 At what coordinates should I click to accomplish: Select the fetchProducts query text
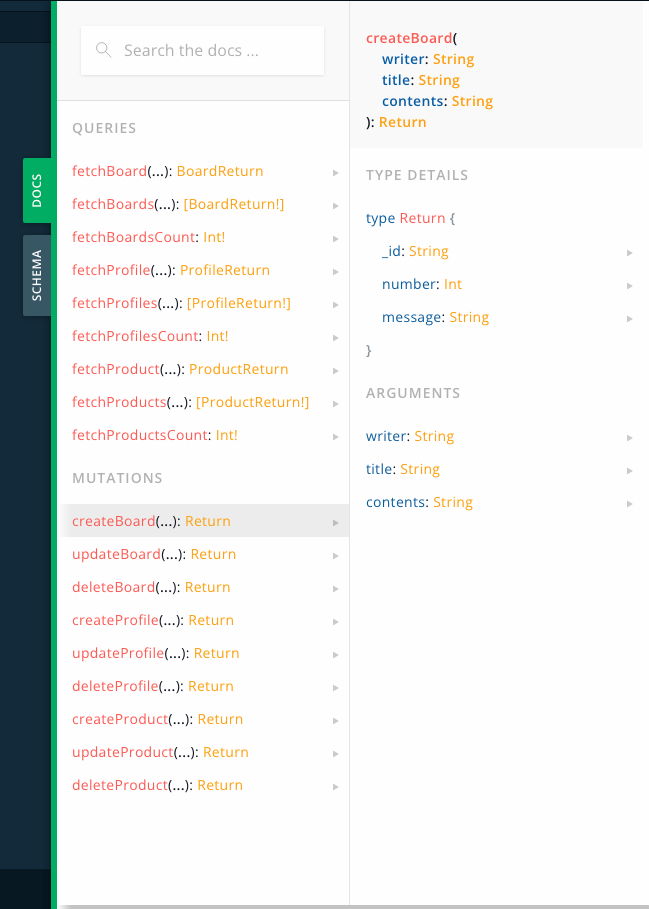(x=119, y=402)
